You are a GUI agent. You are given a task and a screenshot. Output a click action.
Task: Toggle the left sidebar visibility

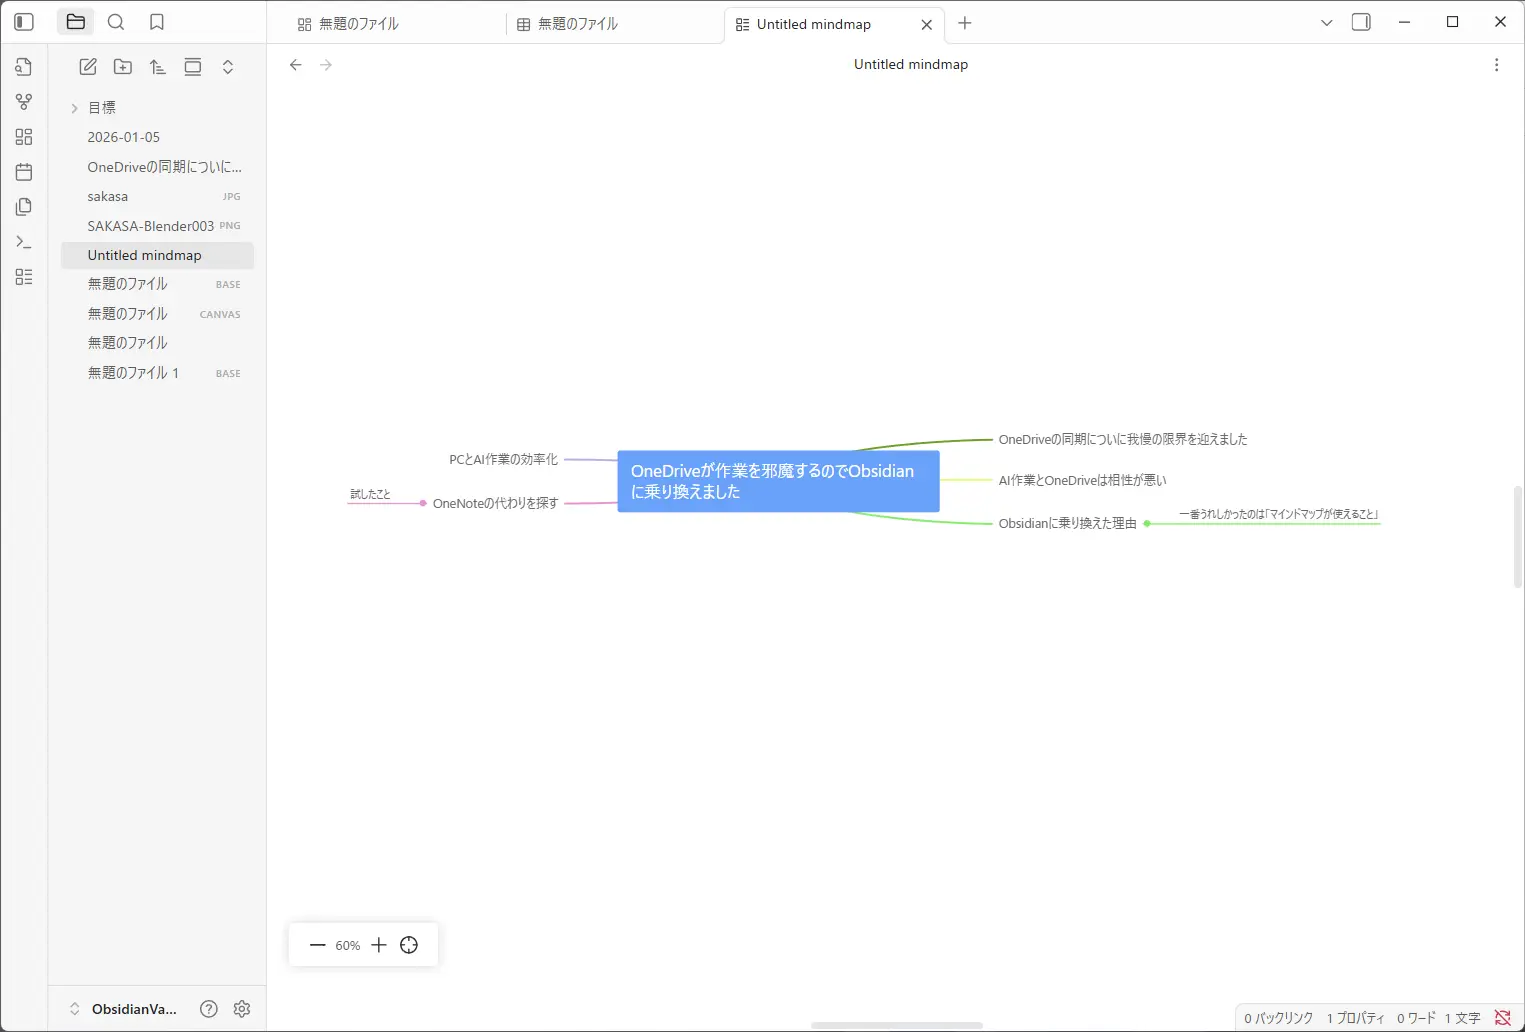24,22
